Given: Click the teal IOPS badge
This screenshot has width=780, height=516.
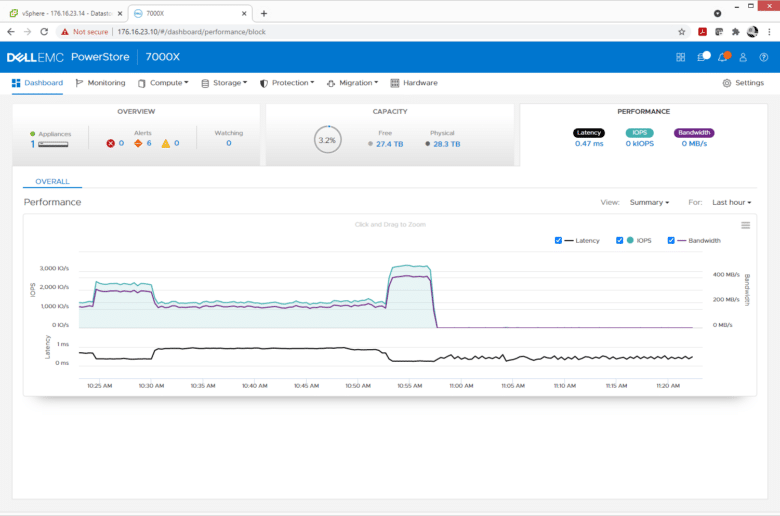Looking at the screenshot, I should pos(640,133).
